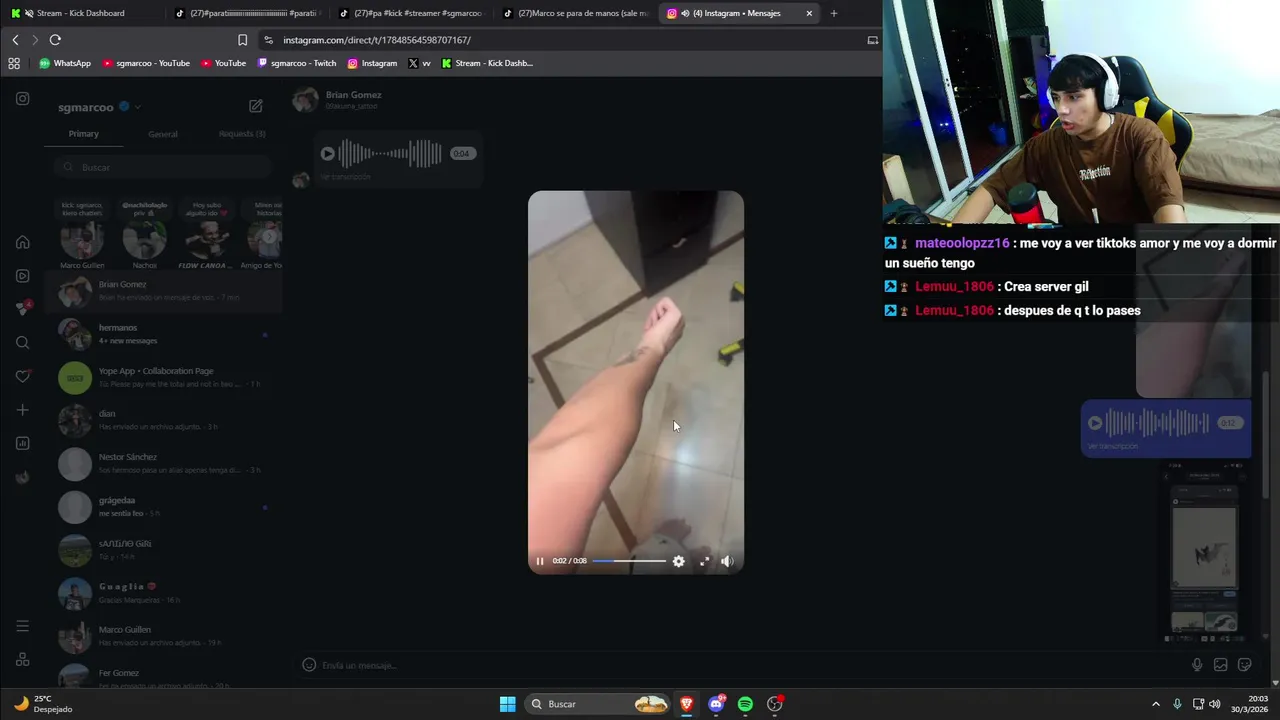Compose a new message pencil icon
Viewport: 1280px width, 720px height.
(256, 106)
